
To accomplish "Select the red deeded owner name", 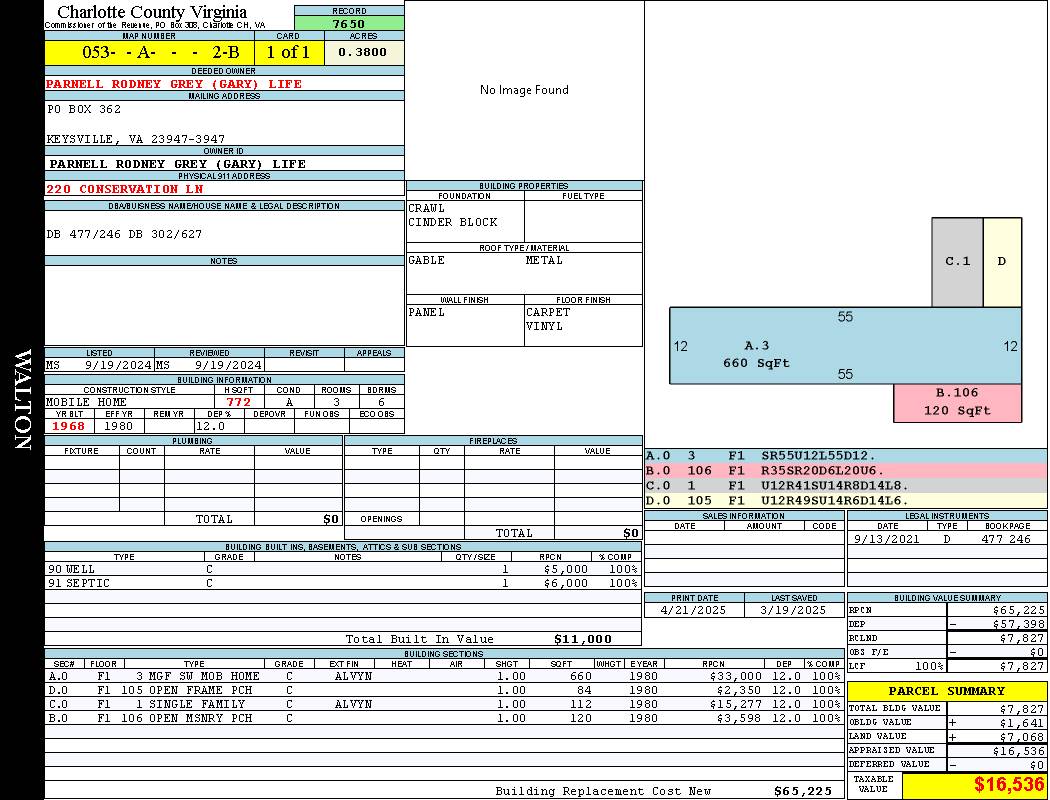I will pos(174,84).
